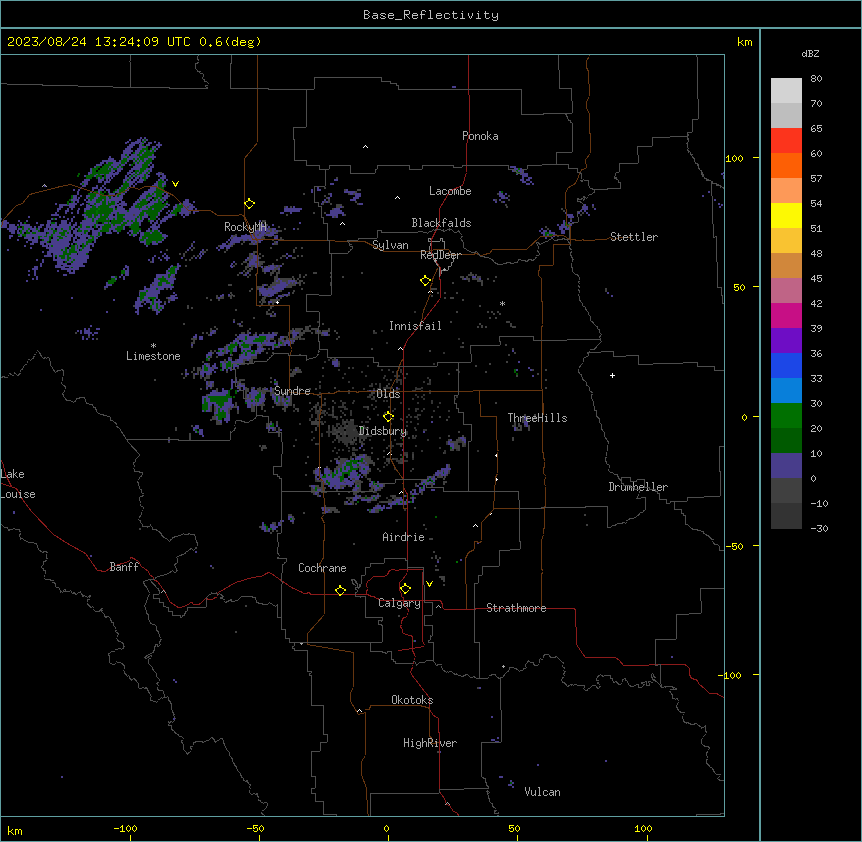Click the dBZ legend heading
The width and height of the screenshot is (862, 842).
pyautogui.click(x=810, y=53)
